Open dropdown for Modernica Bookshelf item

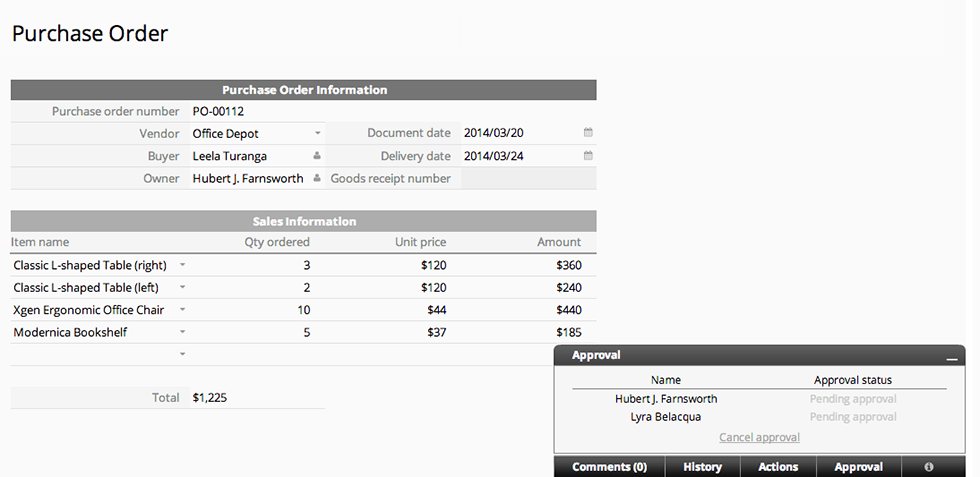point(182,333)
